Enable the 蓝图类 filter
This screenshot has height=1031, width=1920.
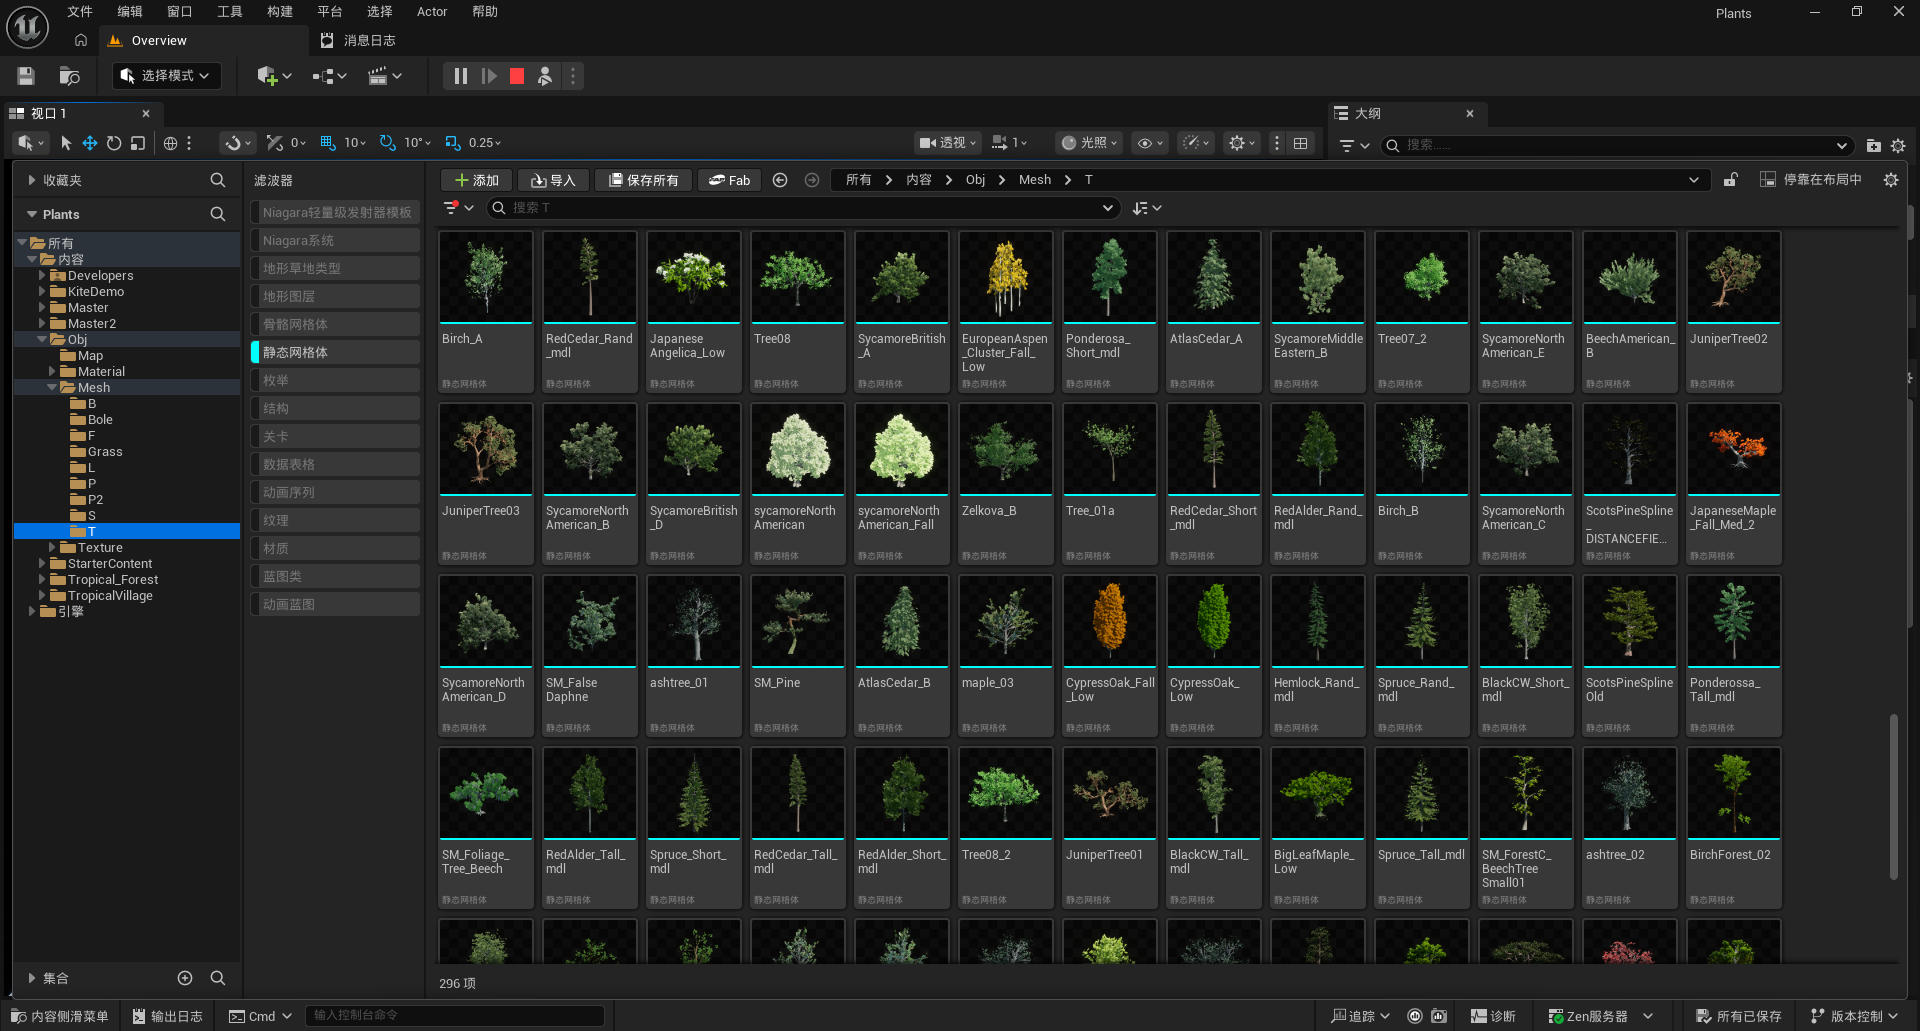tap(335, 576)
